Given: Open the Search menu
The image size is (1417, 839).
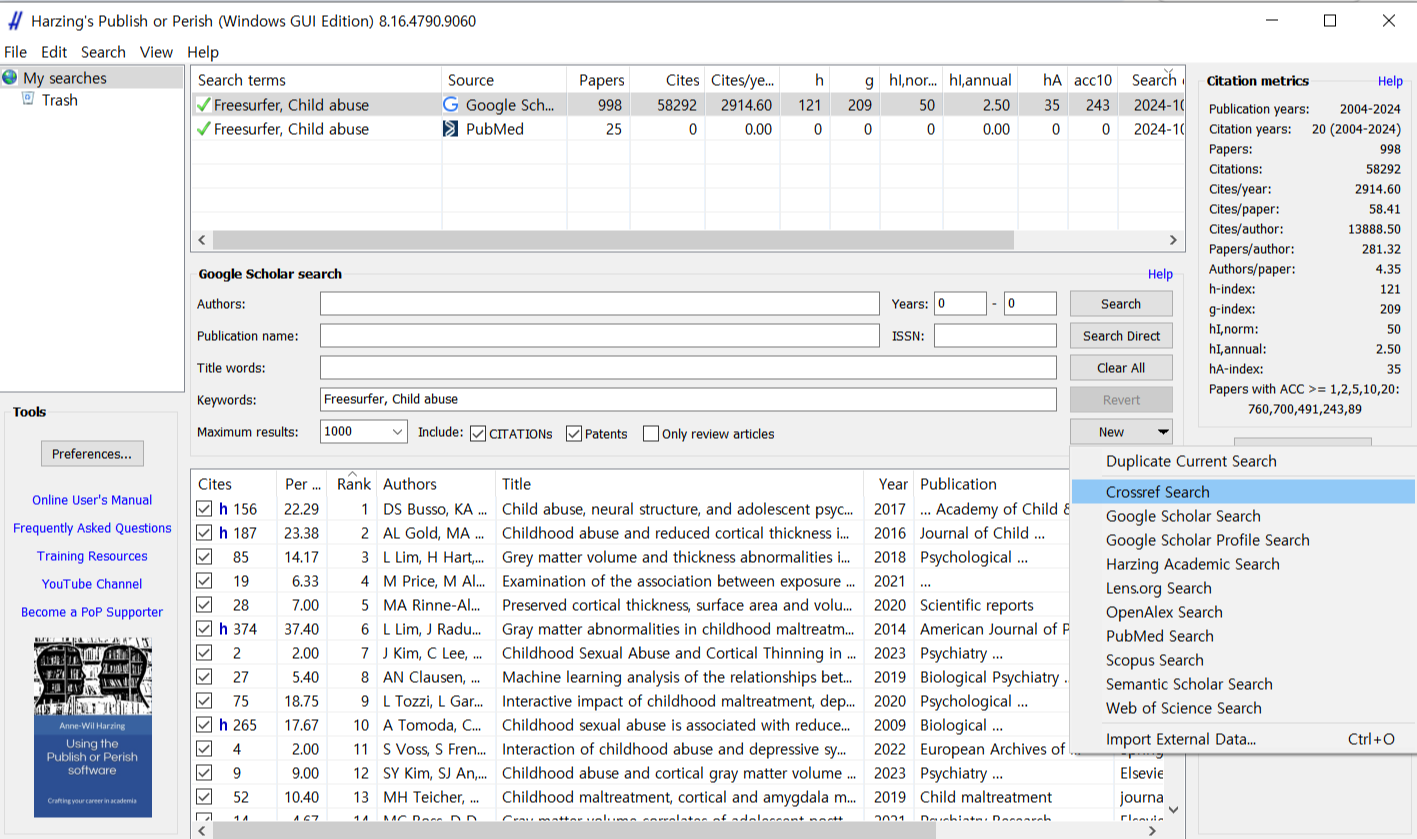Looking at the screenshot, I should (103, 52).
